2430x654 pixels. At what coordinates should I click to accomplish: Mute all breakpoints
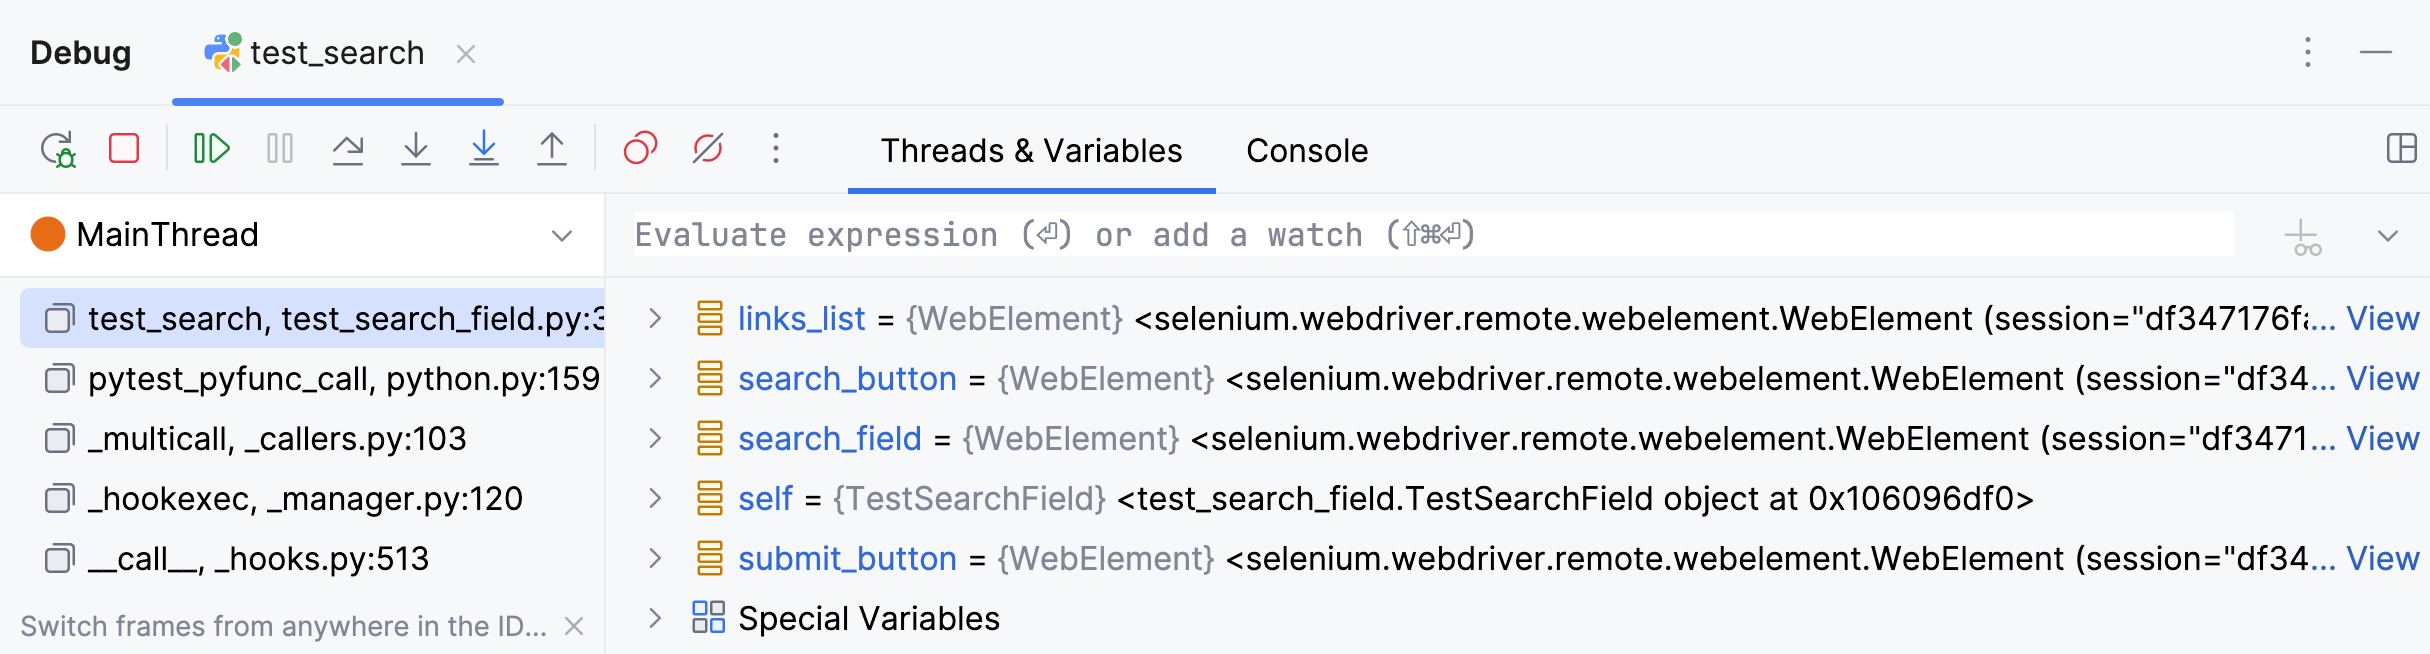click(708, 148)
